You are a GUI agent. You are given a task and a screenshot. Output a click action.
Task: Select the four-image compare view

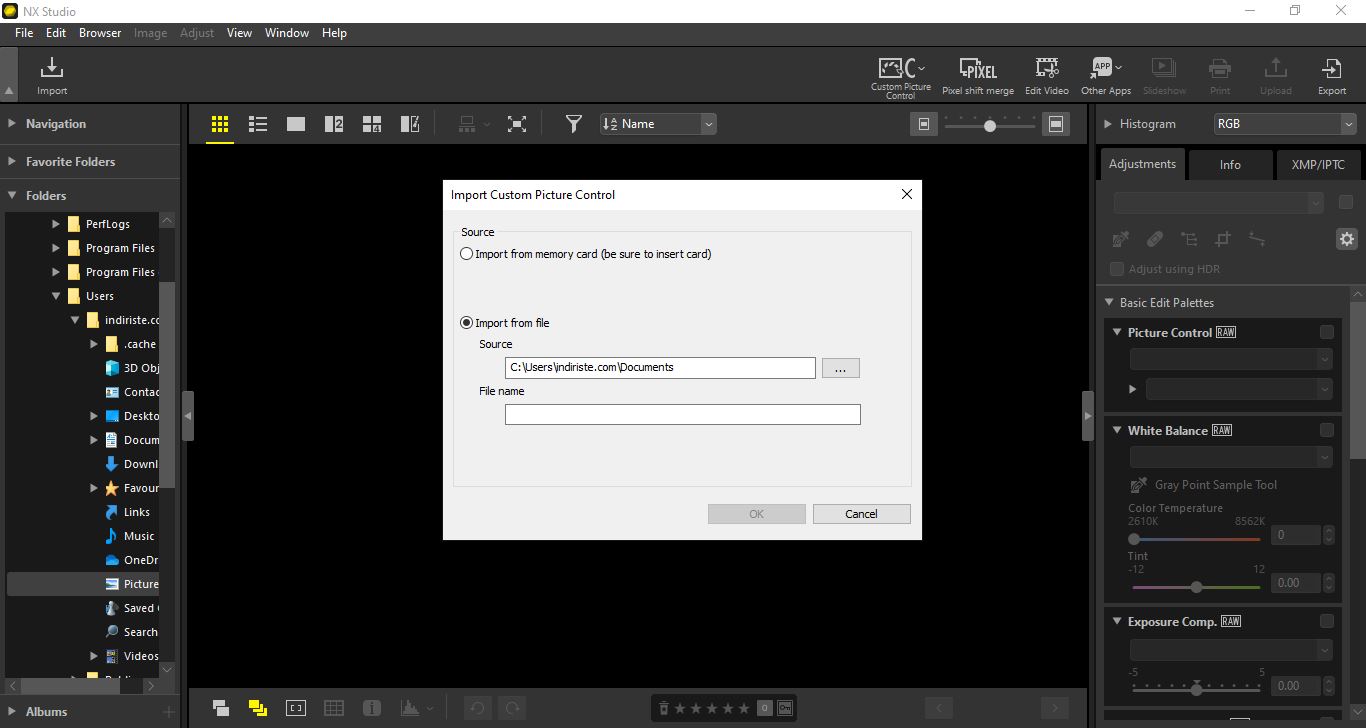pyautogui.click(x=372, y=124)
